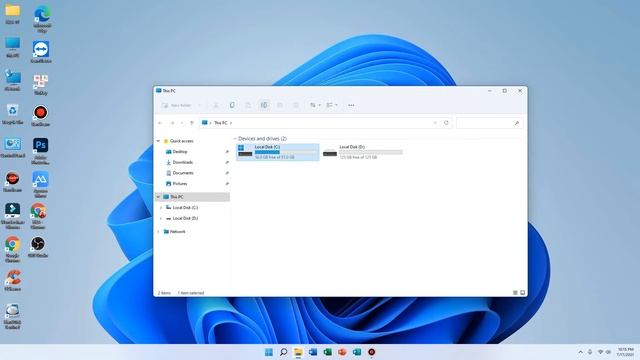The image size is (640, 360).
Task: Collapse the Devices and drives group
Action: [x=235, y=139]
